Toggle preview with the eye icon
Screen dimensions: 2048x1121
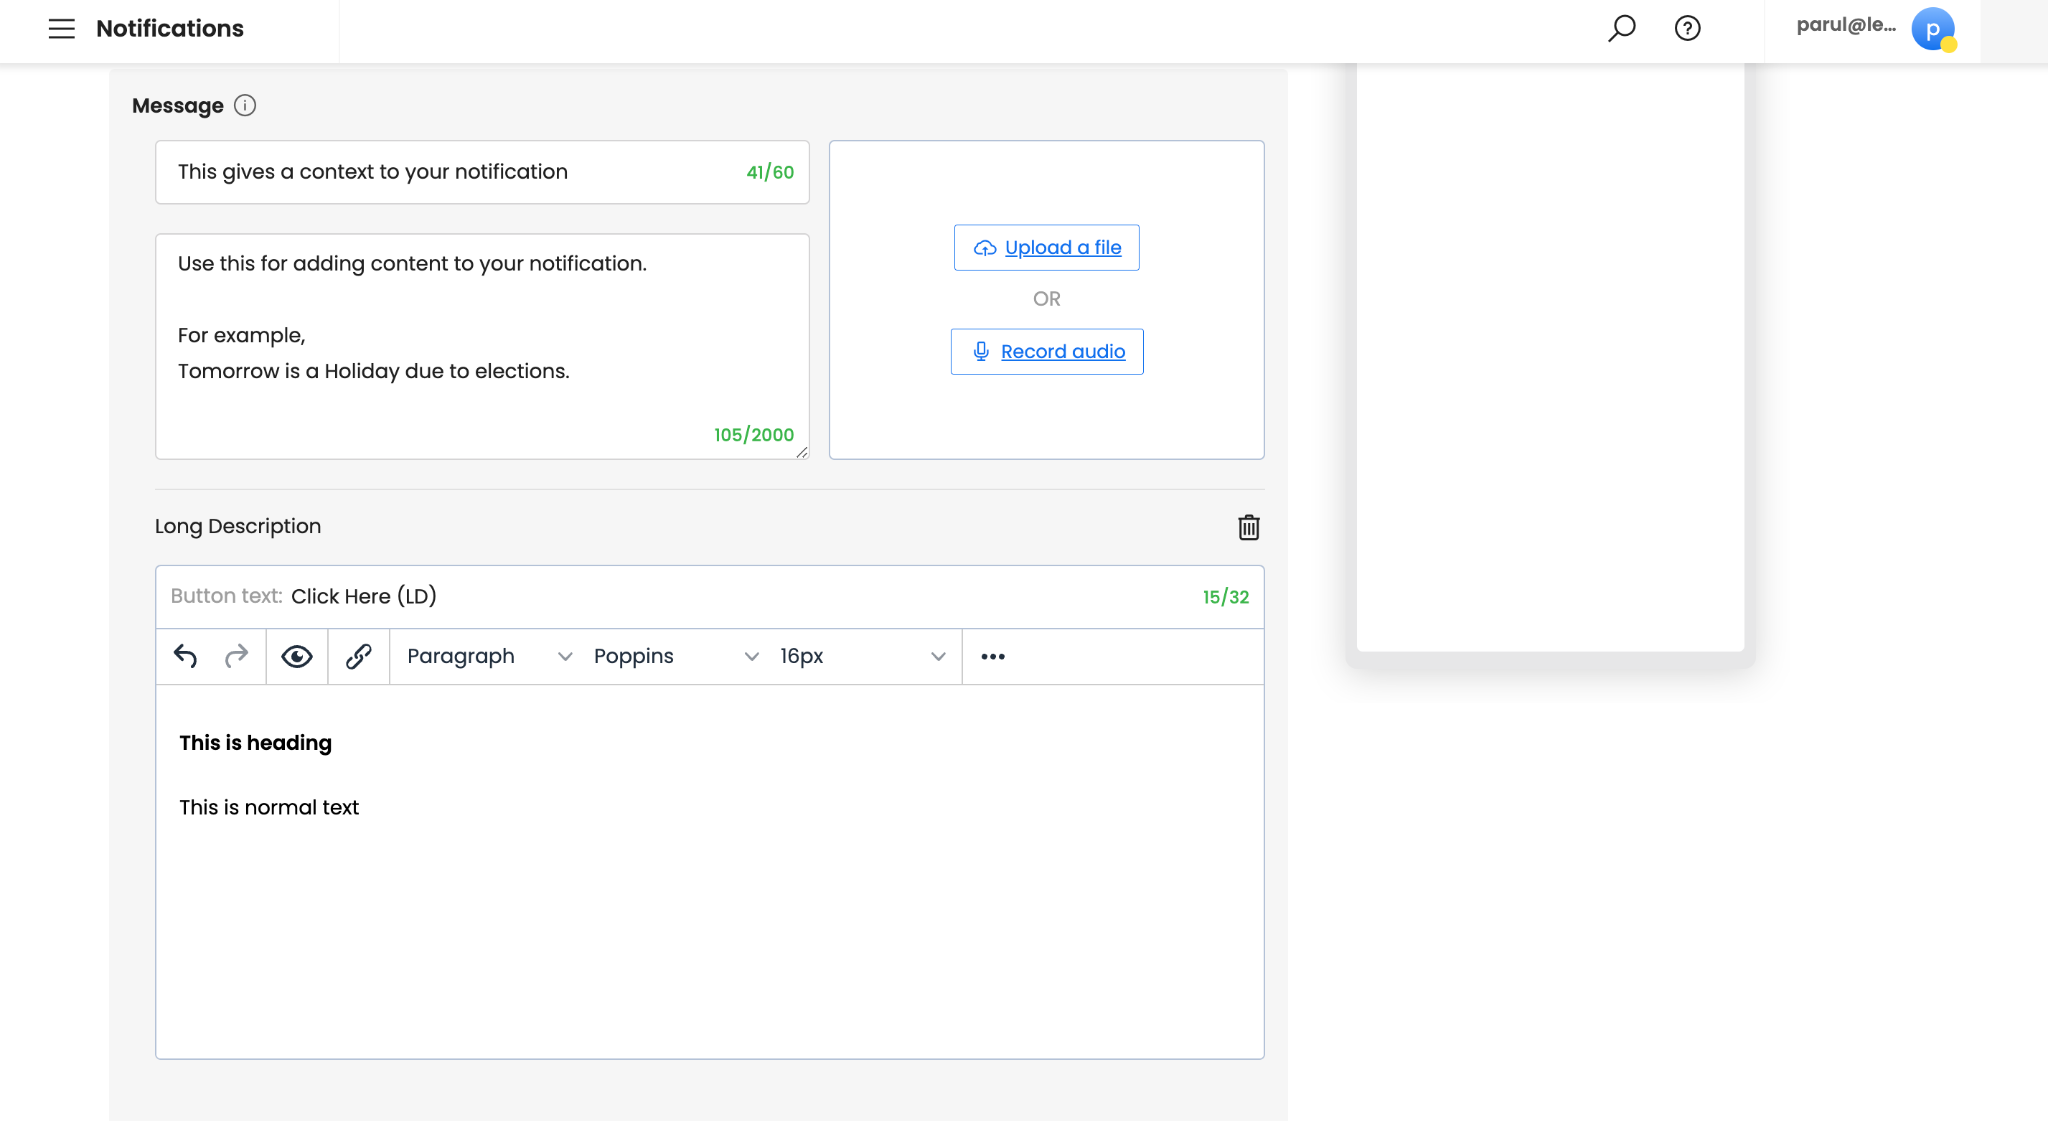pyautogui.click(x=297, y=656)
